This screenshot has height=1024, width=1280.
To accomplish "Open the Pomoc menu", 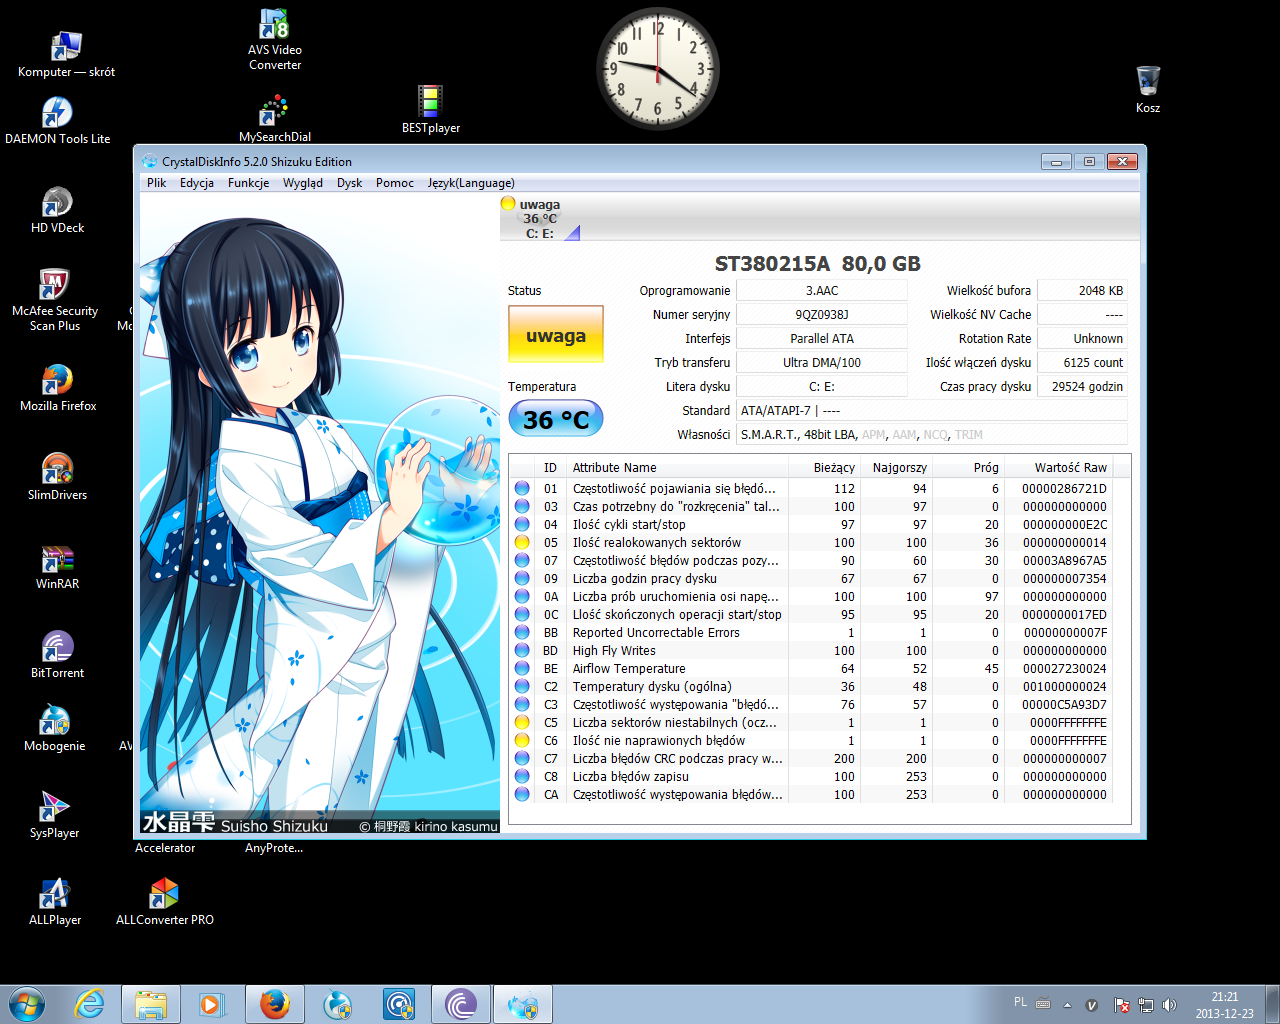I will 395,183.
